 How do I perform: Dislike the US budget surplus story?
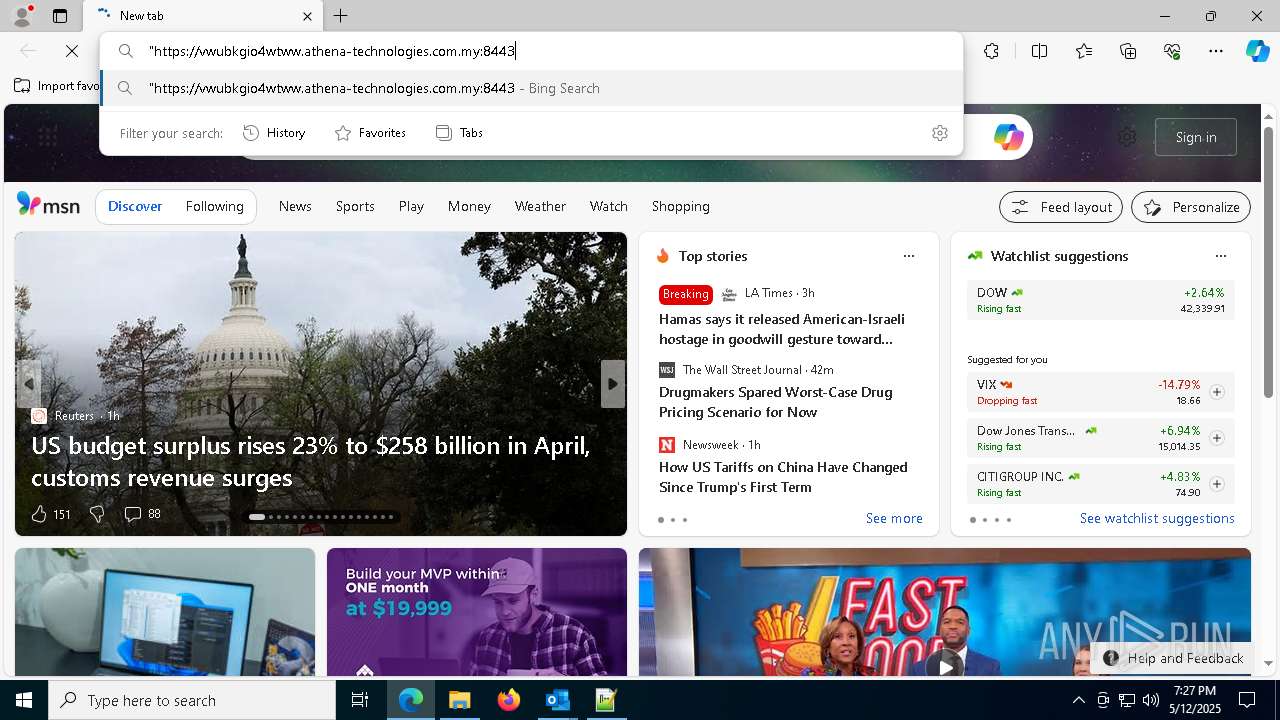pos(97,514)
